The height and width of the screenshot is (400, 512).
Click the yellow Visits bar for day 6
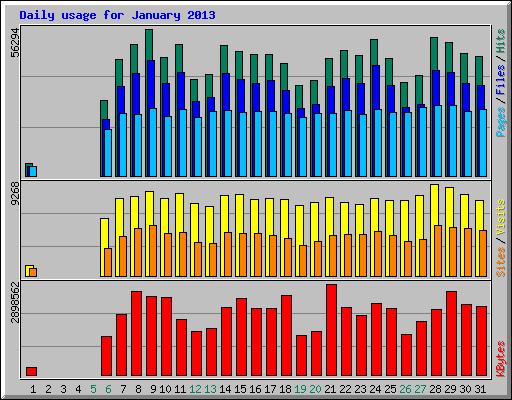point(104,233)
